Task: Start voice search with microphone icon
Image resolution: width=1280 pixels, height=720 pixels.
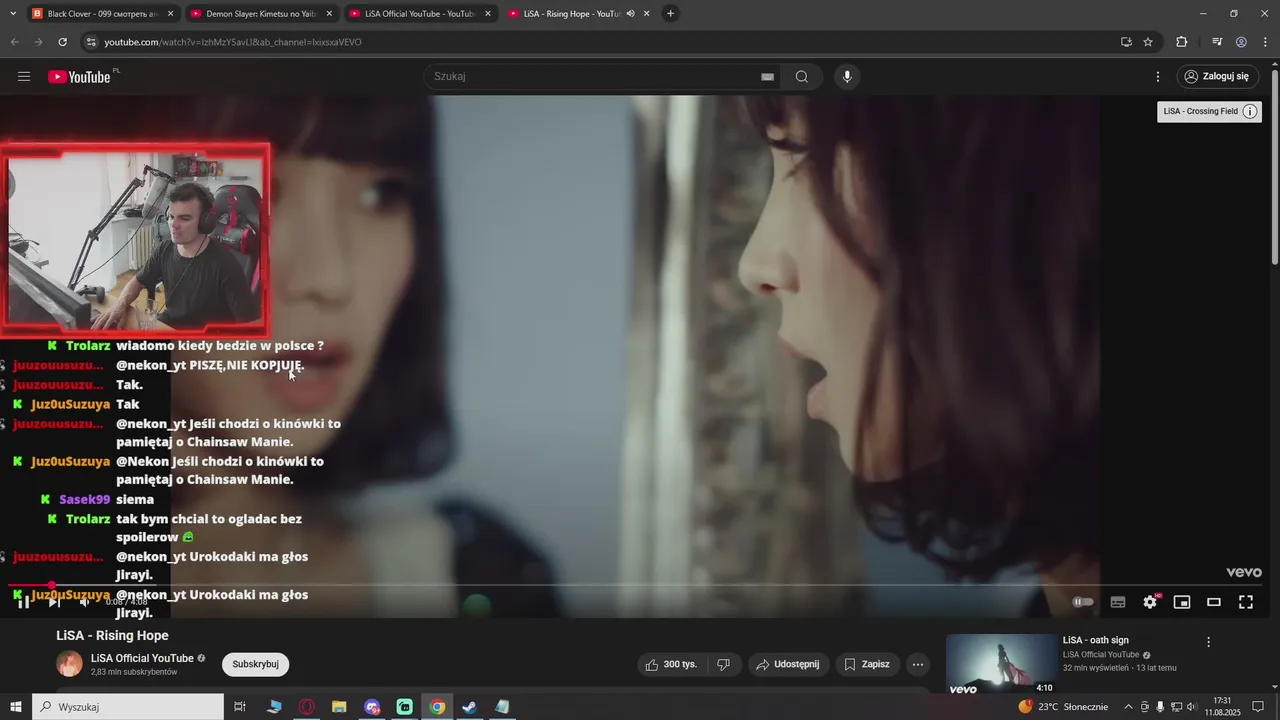Action: coord(847,77)
